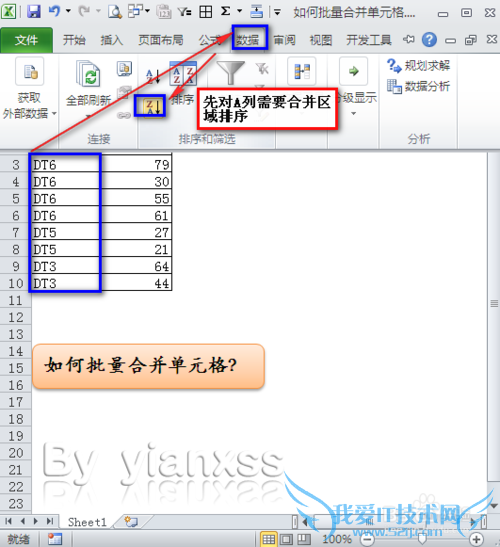This screenshot has width=500, height=547.
Task: Open the 排序 sort dialog button
Action: (x=183, y=84)
